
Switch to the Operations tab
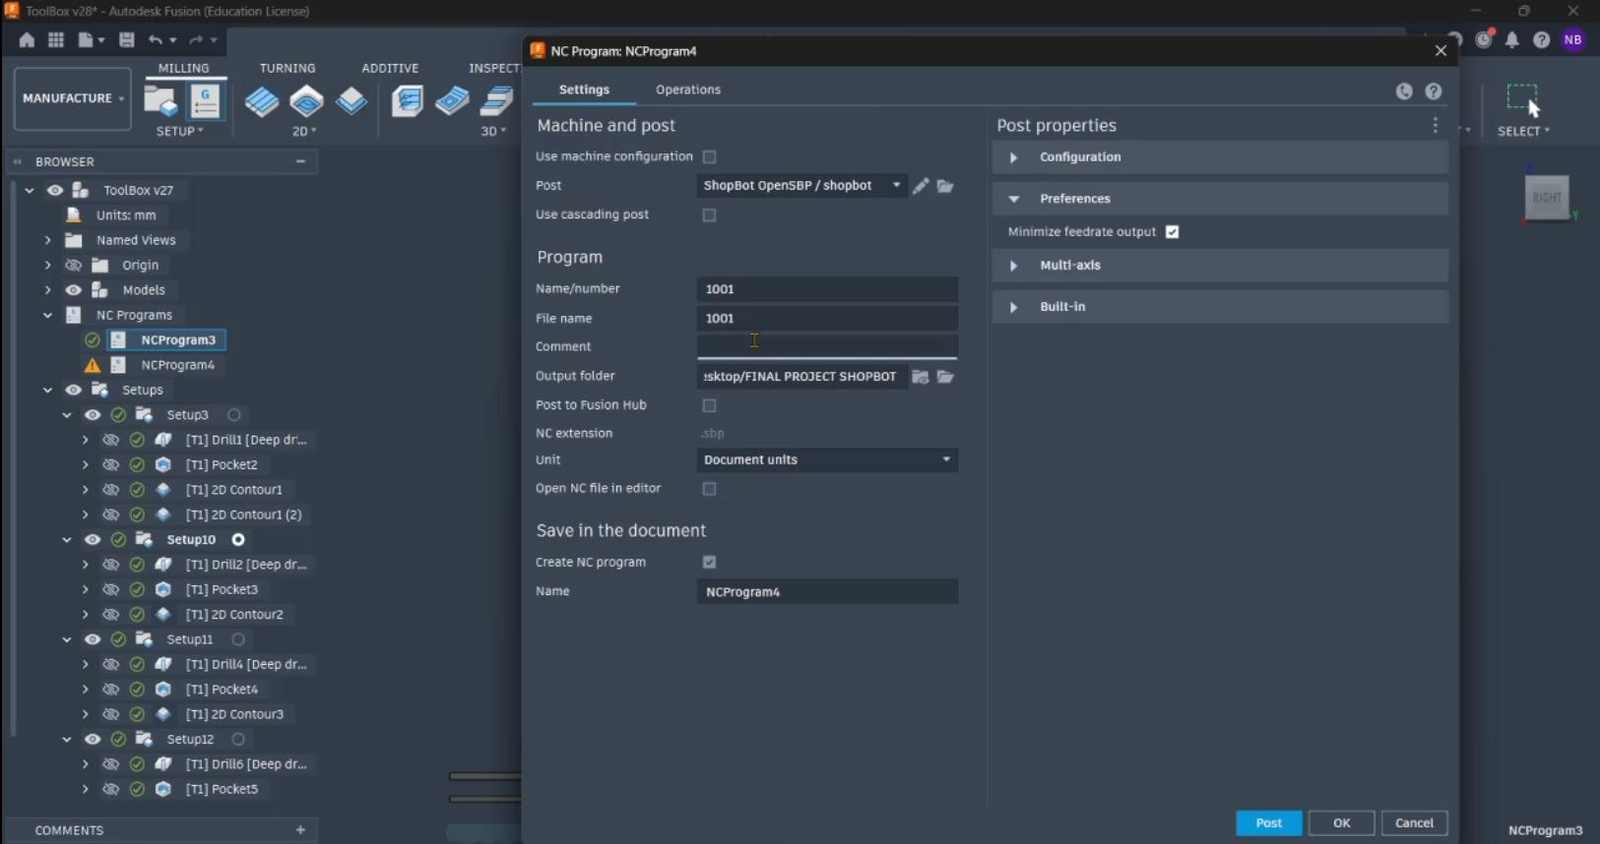pyautogui.click(x=688, y=90)
